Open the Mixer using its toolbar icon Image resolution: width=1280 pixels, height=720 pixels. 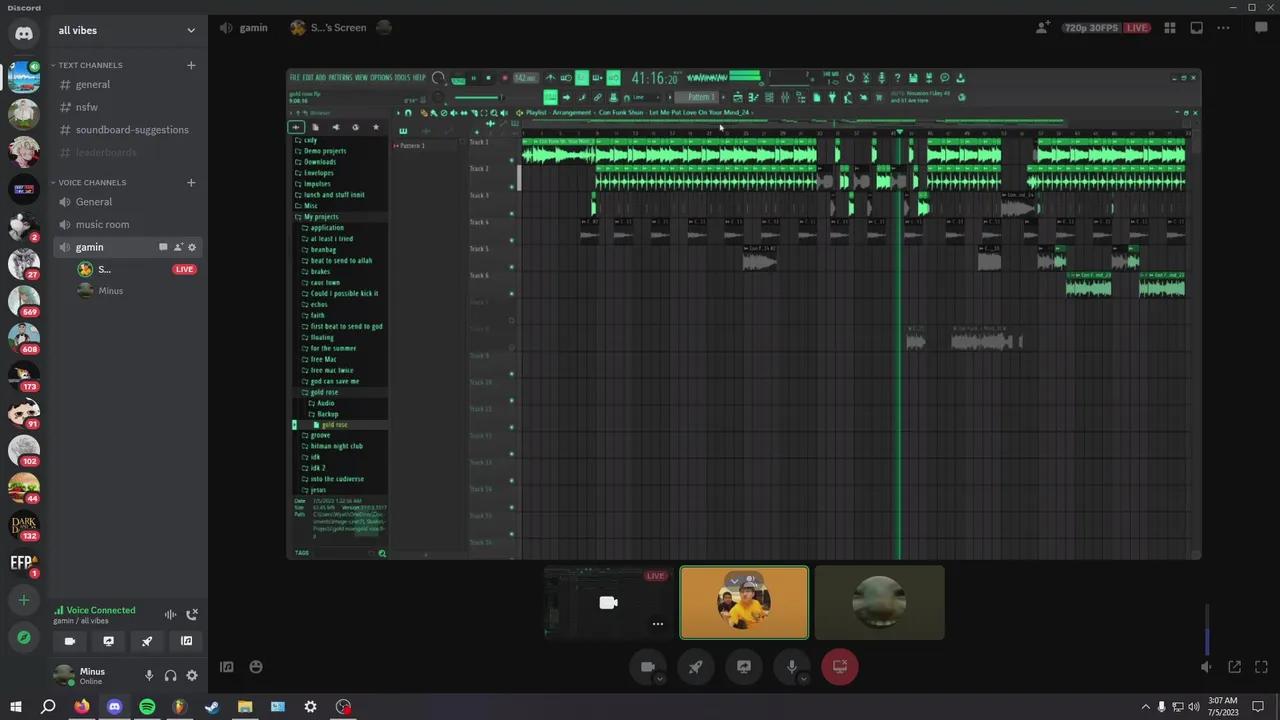point(785,97)
